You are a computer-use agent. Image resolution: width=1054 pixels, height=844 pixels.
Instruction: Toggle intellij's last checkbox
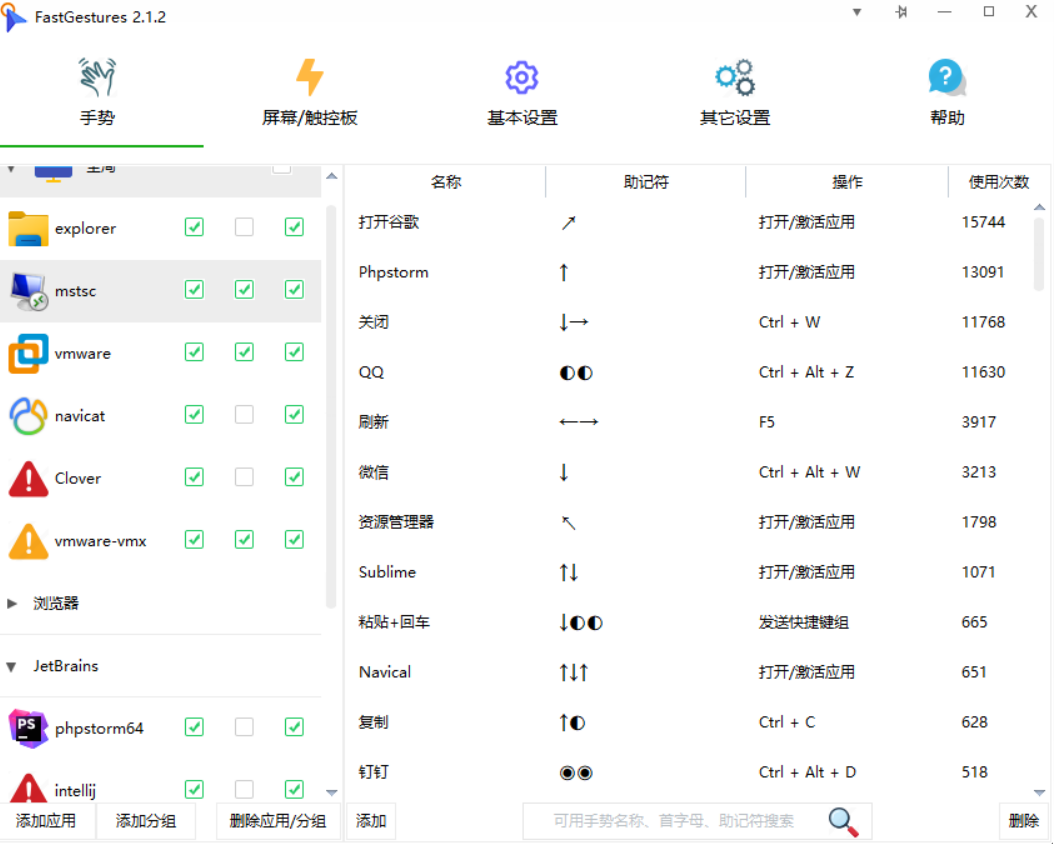tap(294, 789)
